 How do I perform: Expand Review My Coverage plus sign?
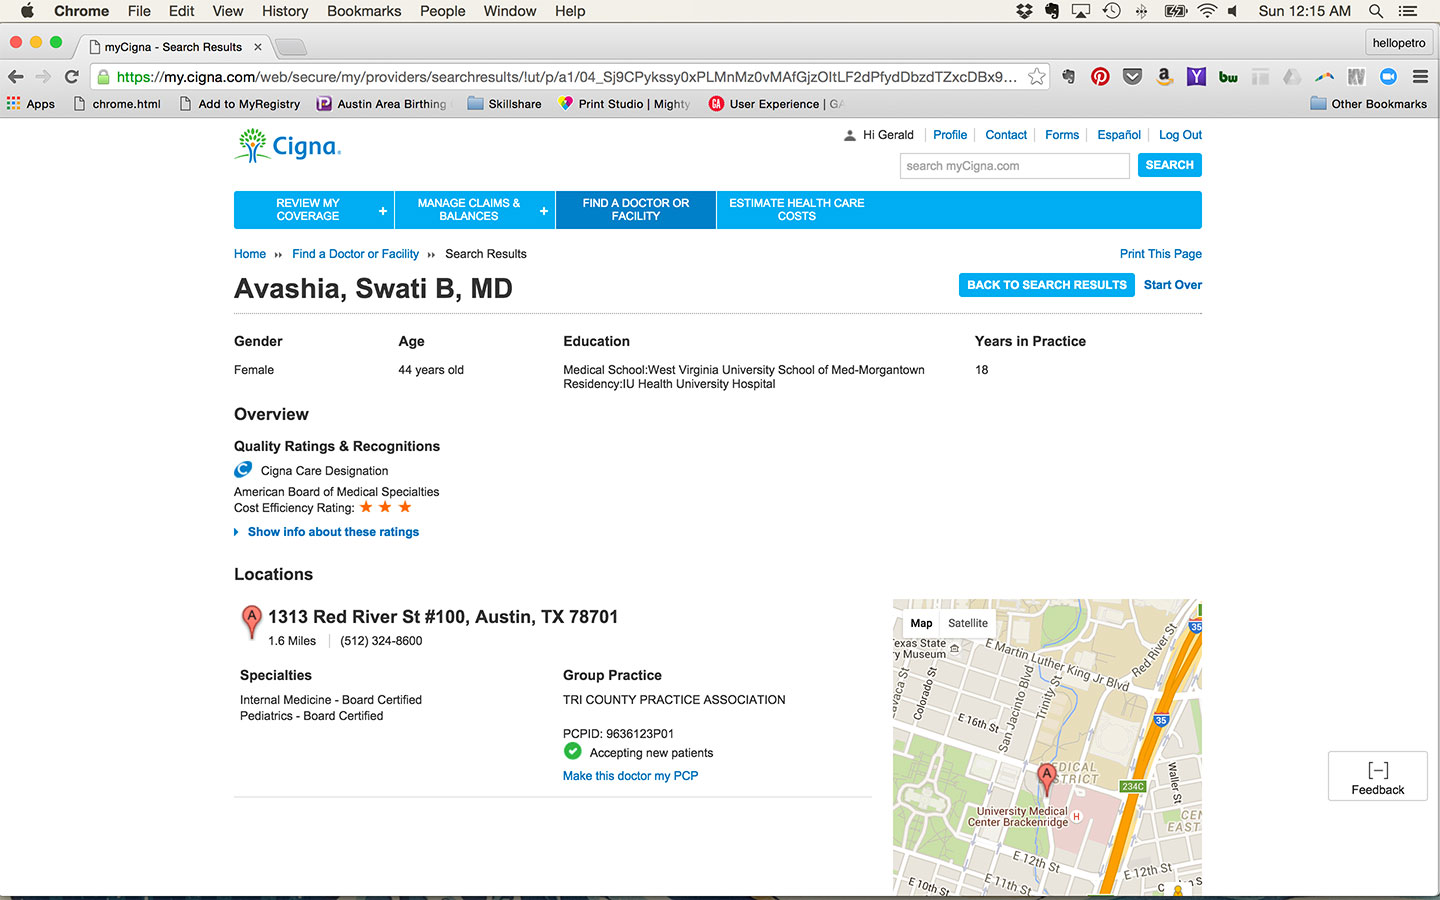(x=383, y=211)
